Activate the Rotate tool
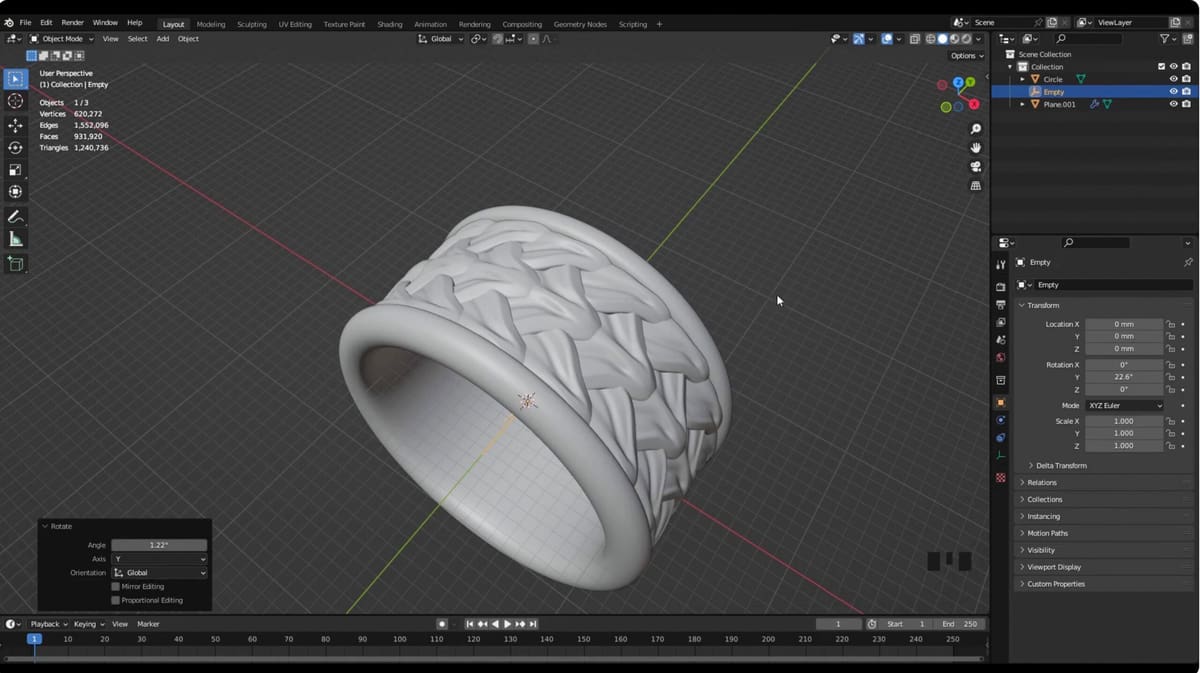 (x=15, y=147)
